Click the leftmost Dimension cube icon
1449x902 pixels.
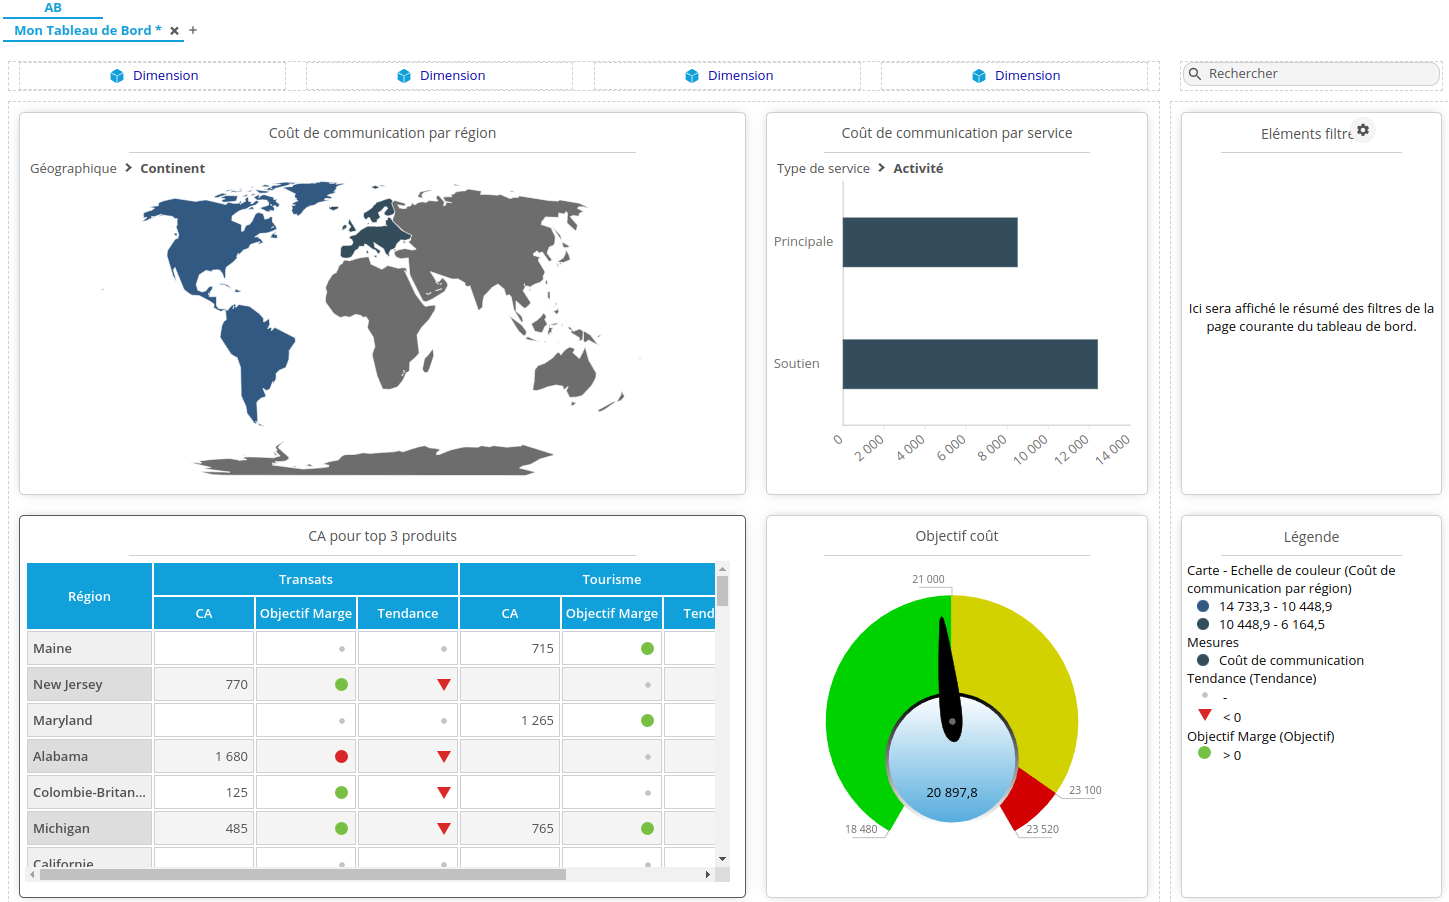point(117,76)
